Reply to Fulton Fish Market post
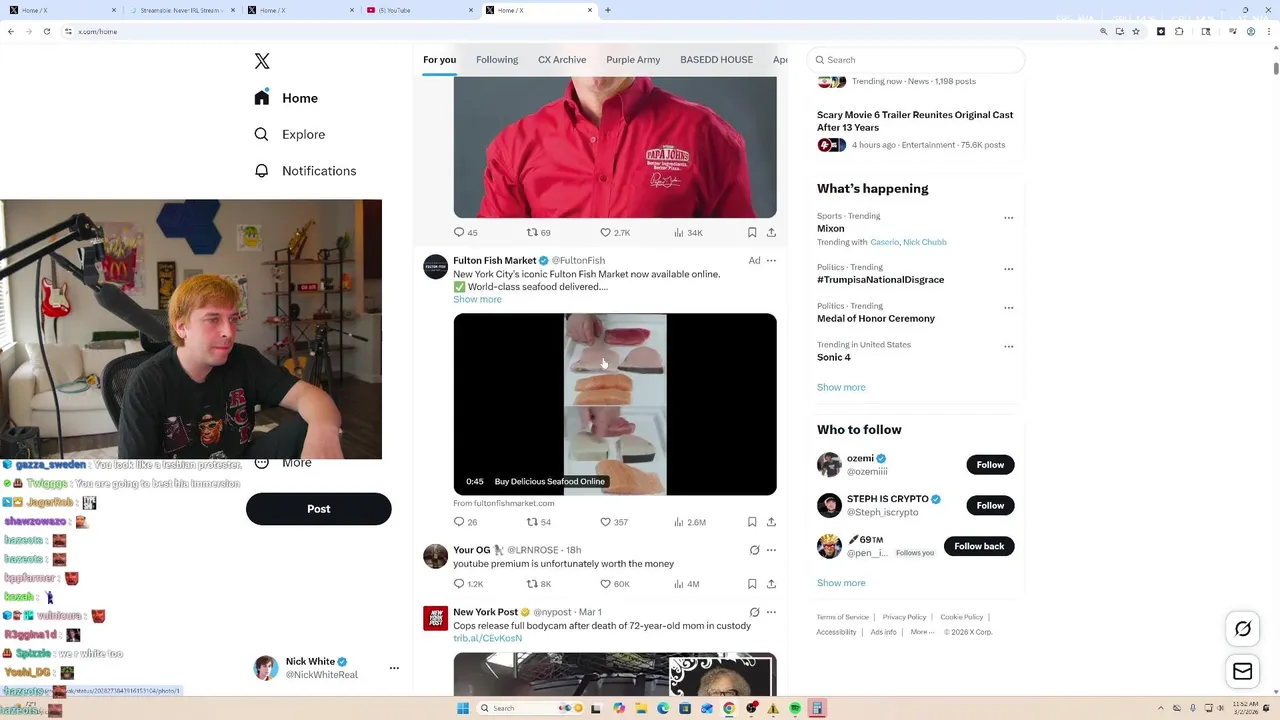1280x720 pixels. pyautogui.click(x=466, y=522)
